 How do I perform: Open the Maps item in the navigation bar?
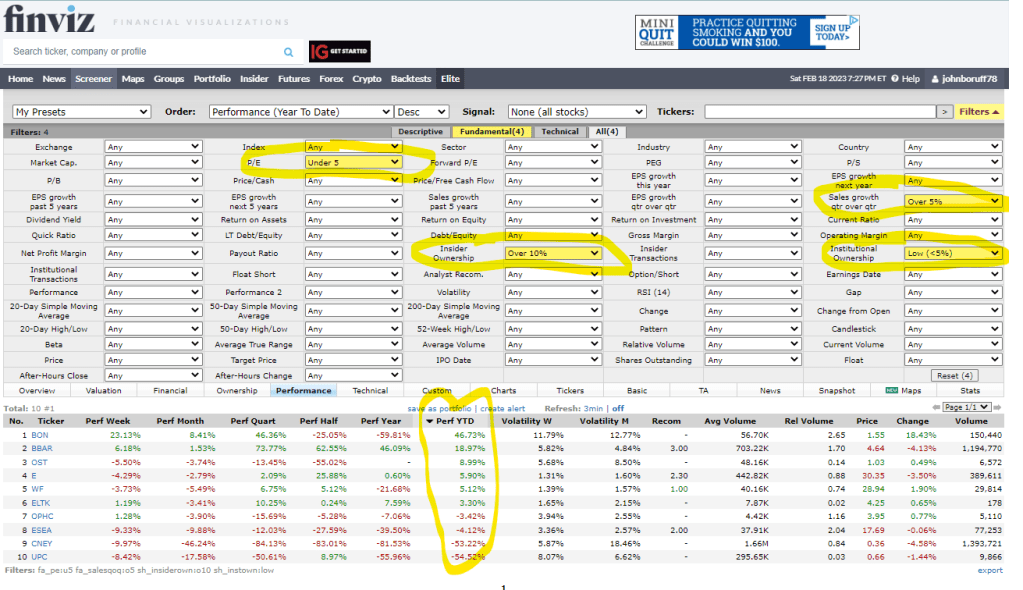point(133,79)
